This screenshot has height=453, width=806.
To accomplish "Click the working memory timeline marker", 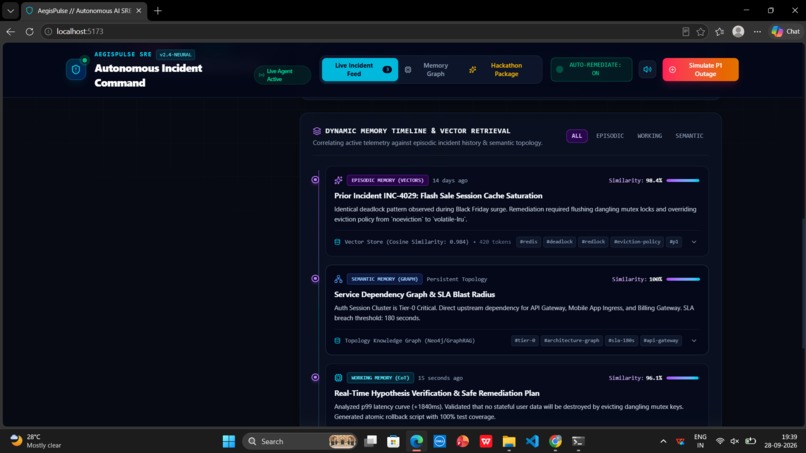I will tap(315, 377).
